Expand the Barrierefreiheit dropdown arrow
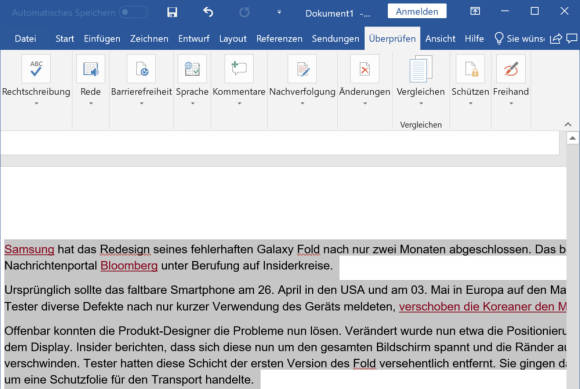580x389 pixels. click(x=142, y=103)
